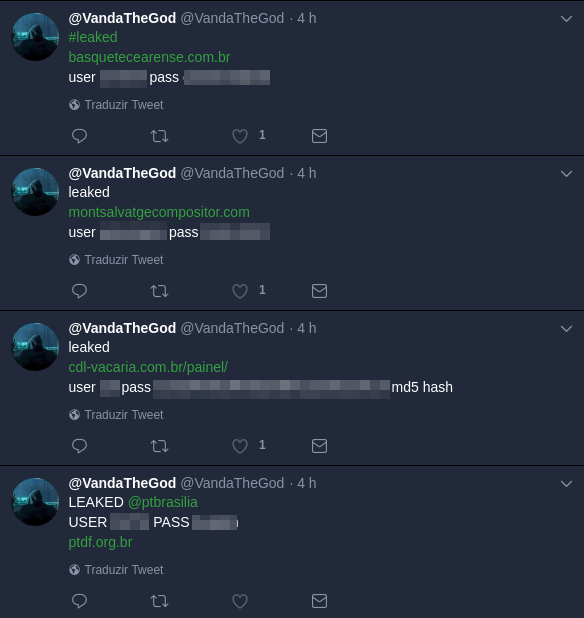Screen dimensions: 584x618
Task: Visit the cdl-vacaria.com.br/painel/ link
Action: click(x=148, y=367)
